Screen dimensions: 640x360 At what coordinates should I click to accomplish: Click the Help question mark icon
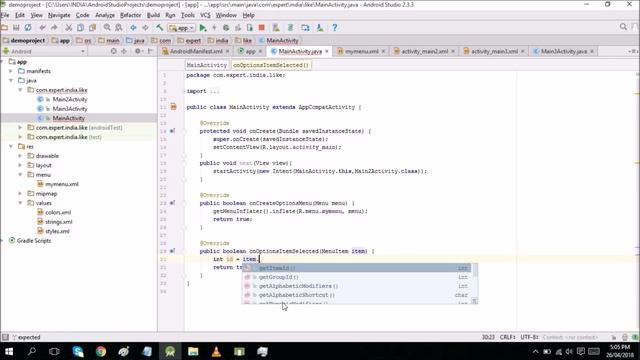[335, 28]
